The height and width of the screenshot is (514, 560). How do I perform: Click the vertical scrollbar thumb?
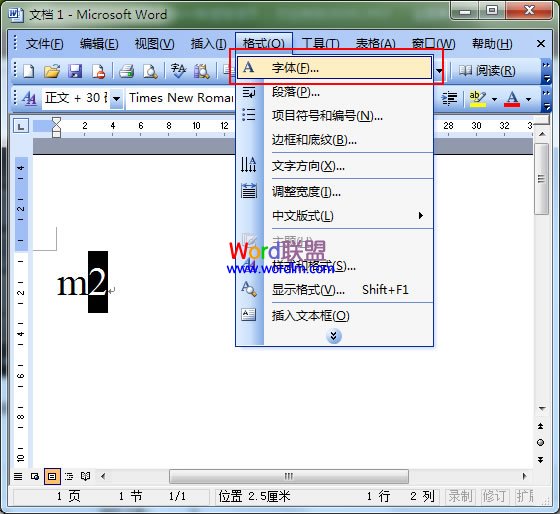coord(541,179)
